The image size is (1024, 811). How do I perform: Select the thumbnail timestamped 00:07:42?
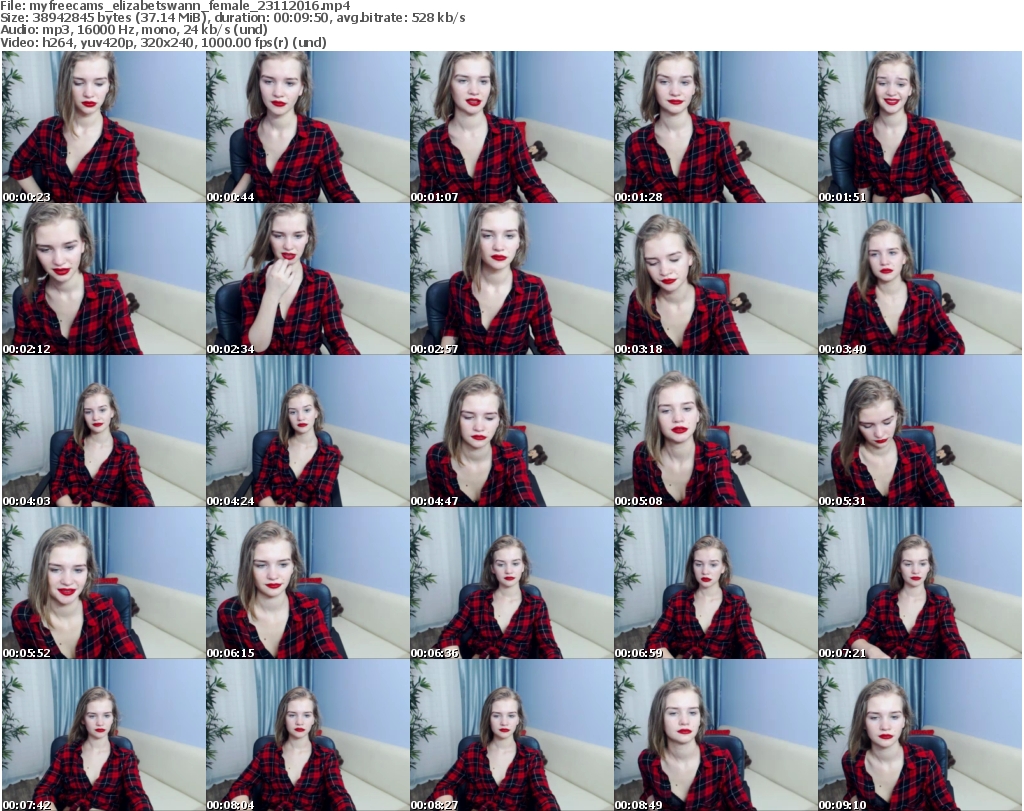103,735
